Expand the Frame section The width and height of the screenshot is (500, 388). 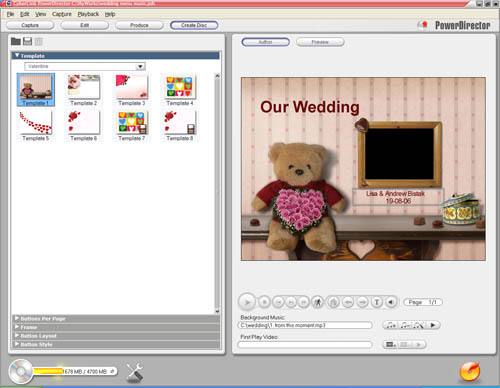116,327
